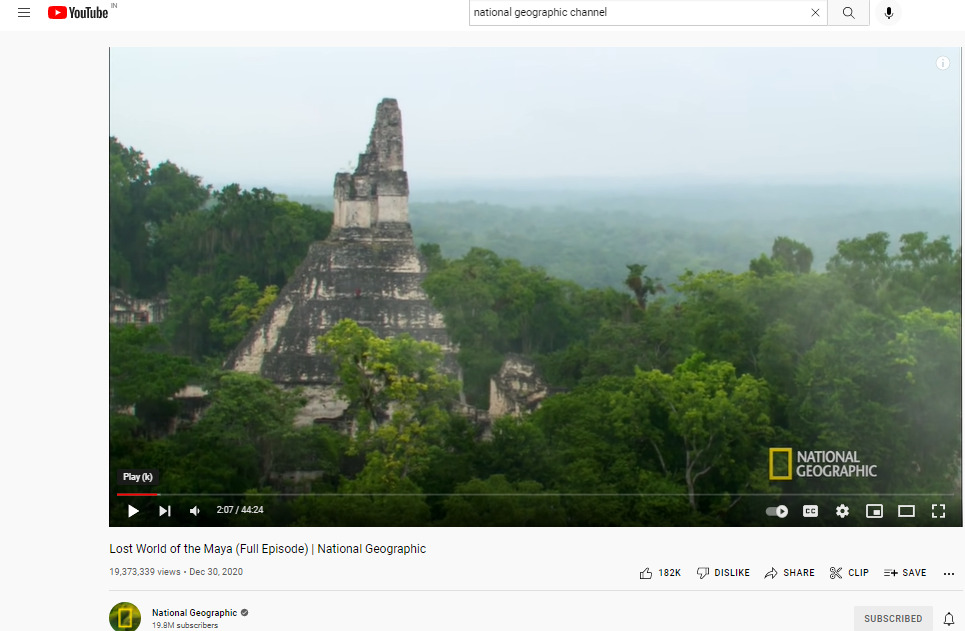Viewport: 965px width, 631px height.
Task: Click the 19,373,339 views text
Action: 145,572
